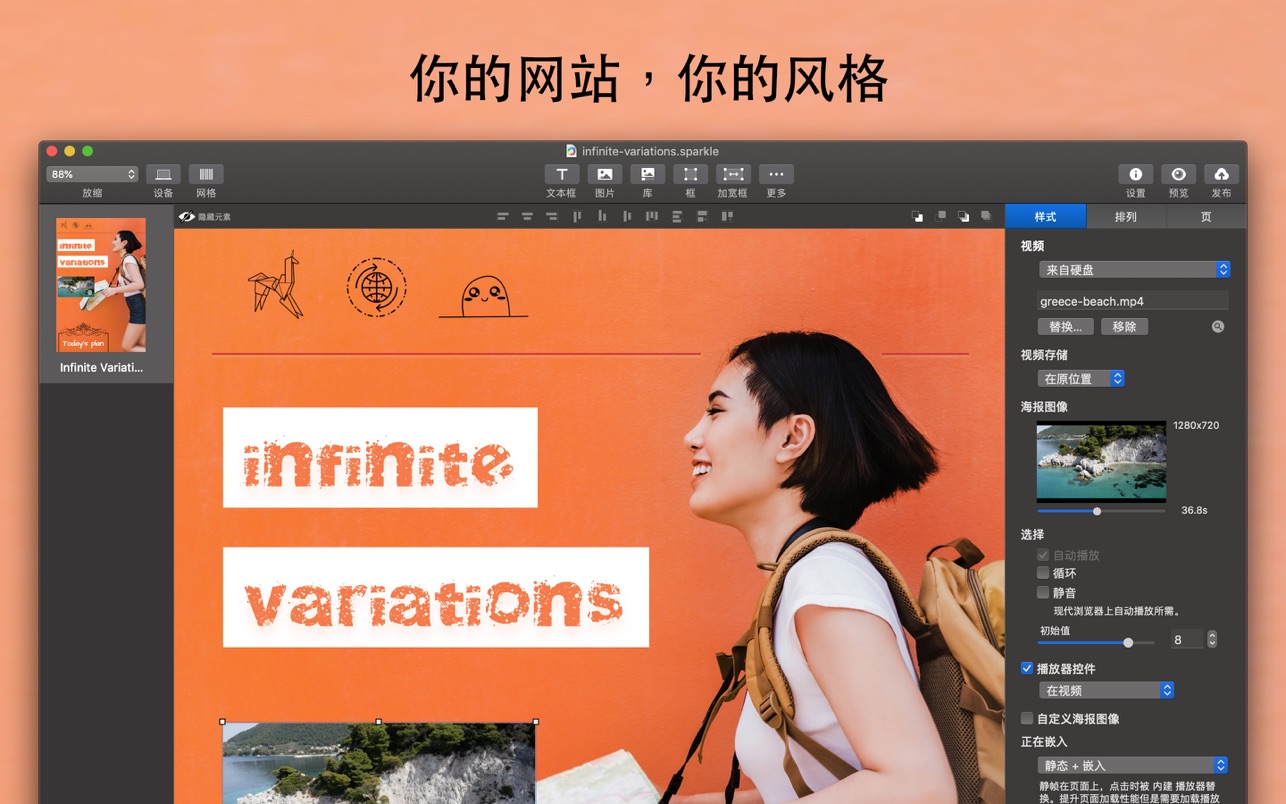
Task: Click the 初始值 slider
Action: pos(1097,642)
